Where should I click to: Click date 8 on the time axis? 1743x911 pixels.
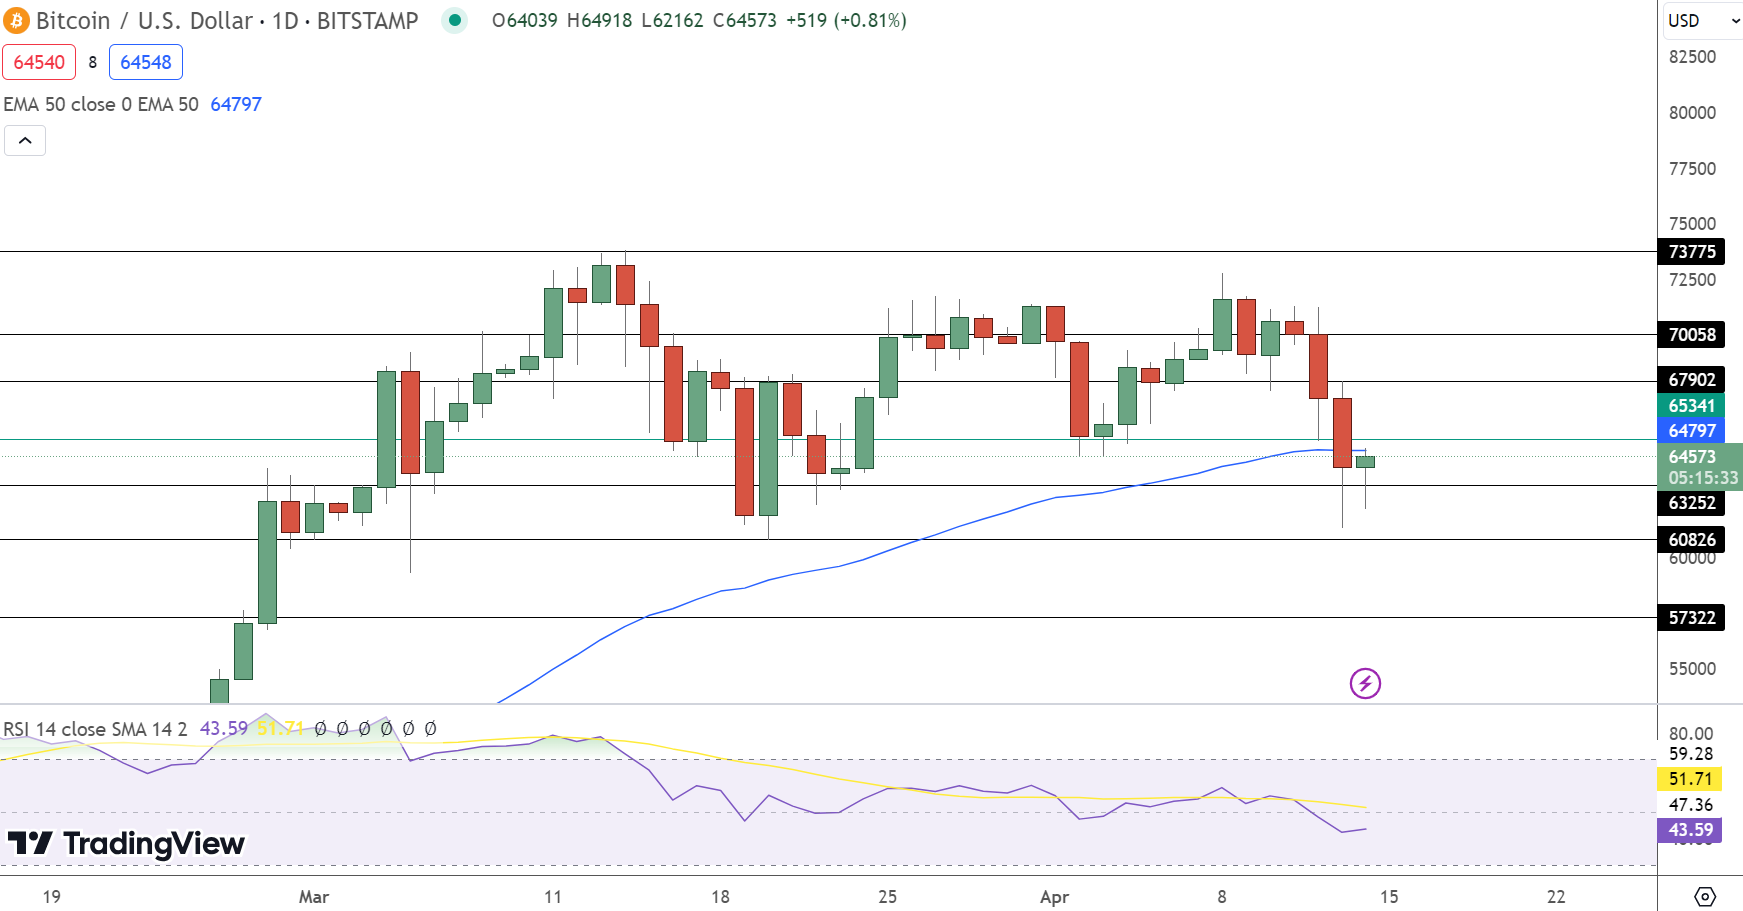[x=1222, y=897]
